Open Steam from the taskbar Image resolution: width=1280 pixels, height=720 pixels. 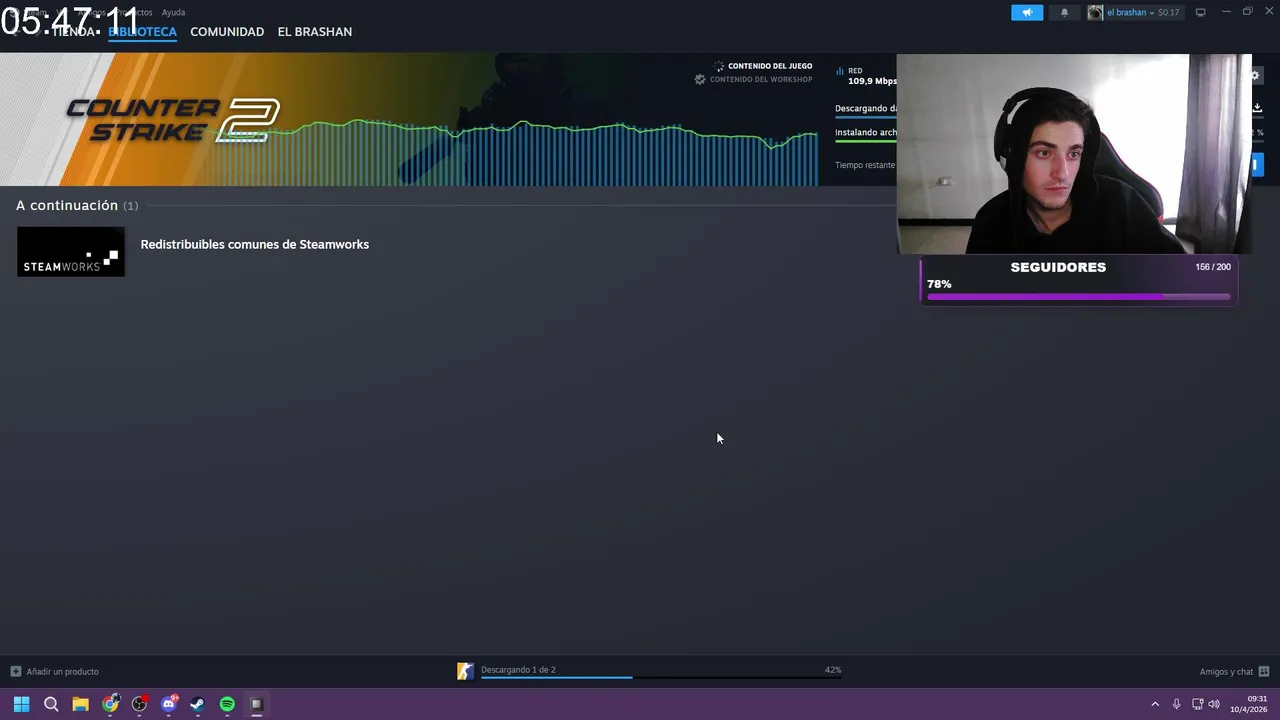pos(197,704)
